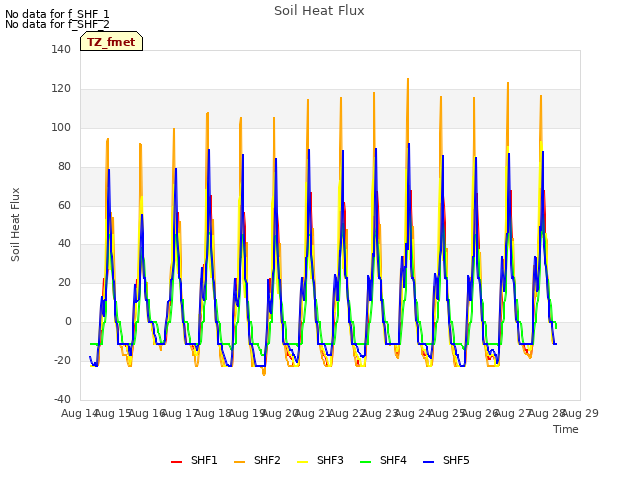Viewport: 640px width, 480px height.
Task: Click the 120 y-axis tick label
Action: tap(61, 89)
